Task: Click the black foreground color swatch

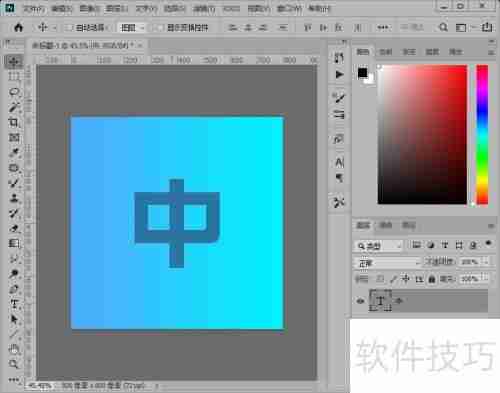Action: coord(363,72)
